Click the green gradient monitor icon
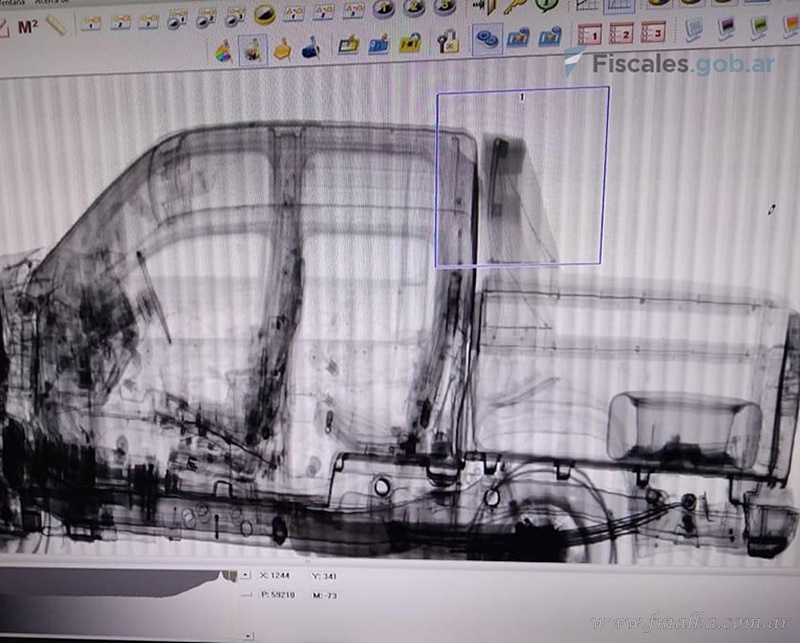Image resolution: width=800 pixels, height=643 pixels. [760, 26]
